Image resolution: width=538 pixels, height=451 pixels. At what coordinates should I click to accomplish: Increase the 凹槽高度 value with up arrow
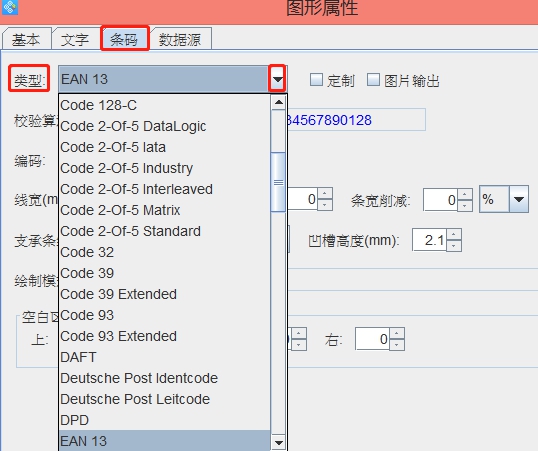coord(454,234)
